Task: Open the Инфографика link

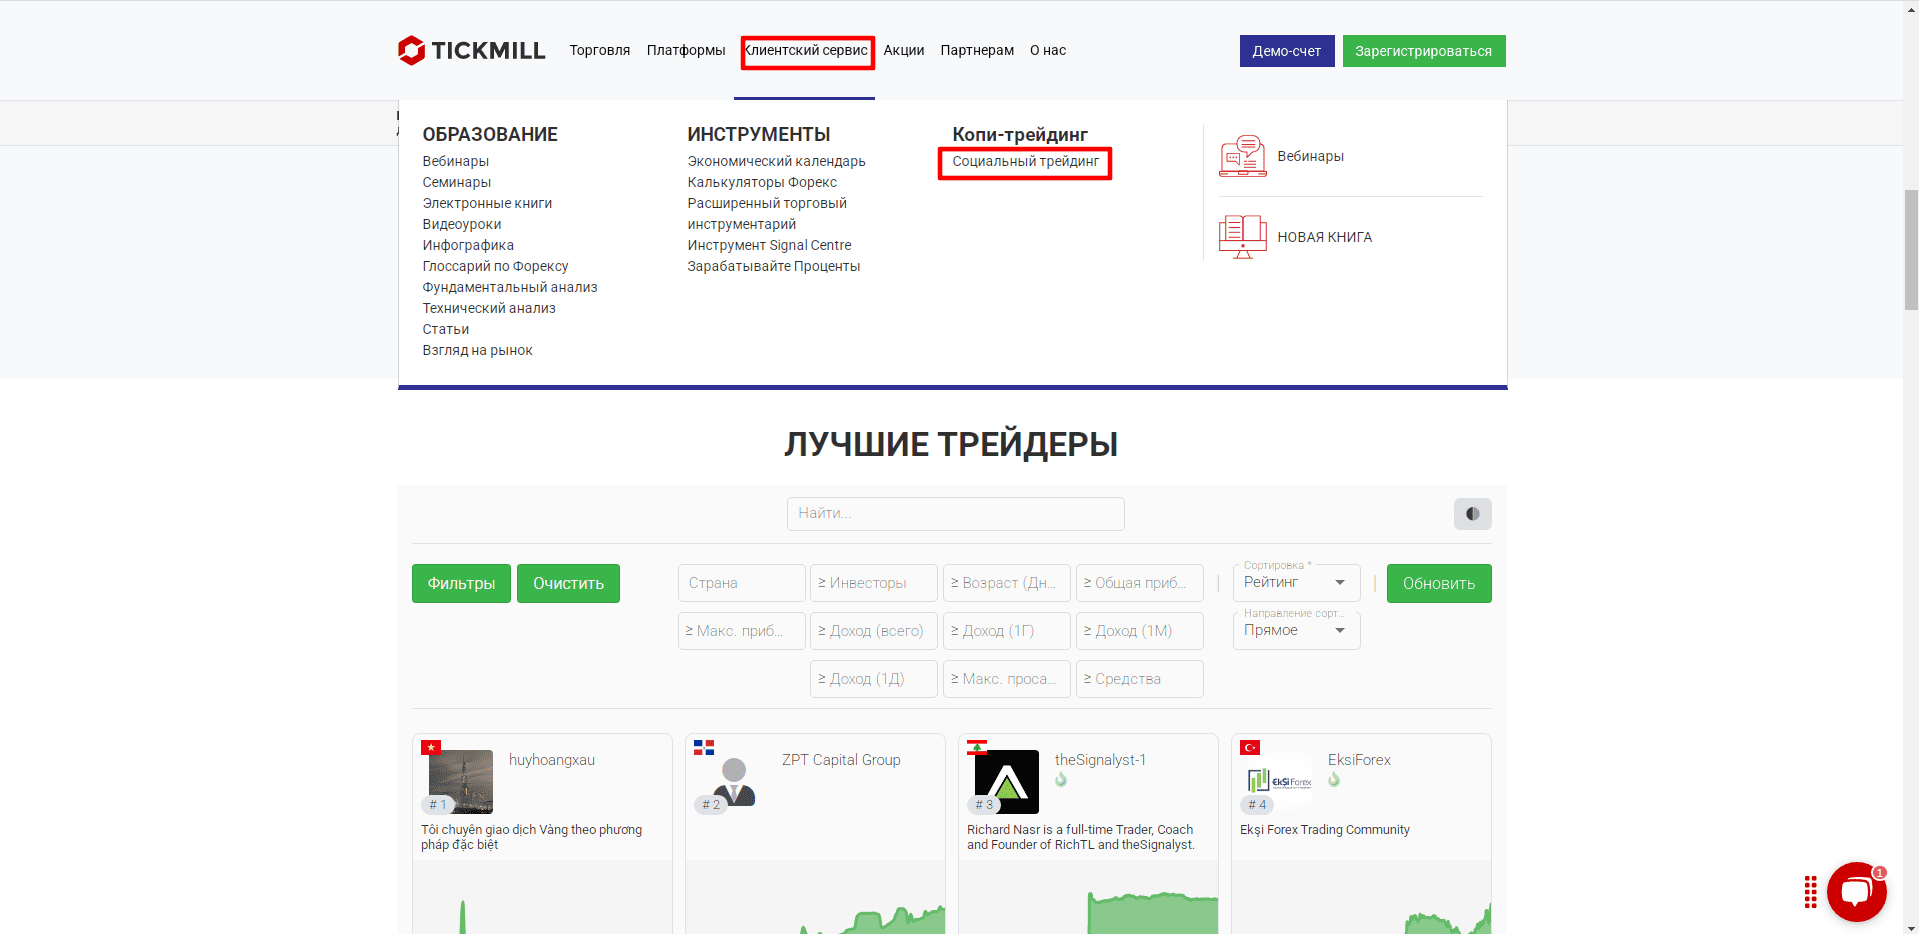Action: (468, 245)
